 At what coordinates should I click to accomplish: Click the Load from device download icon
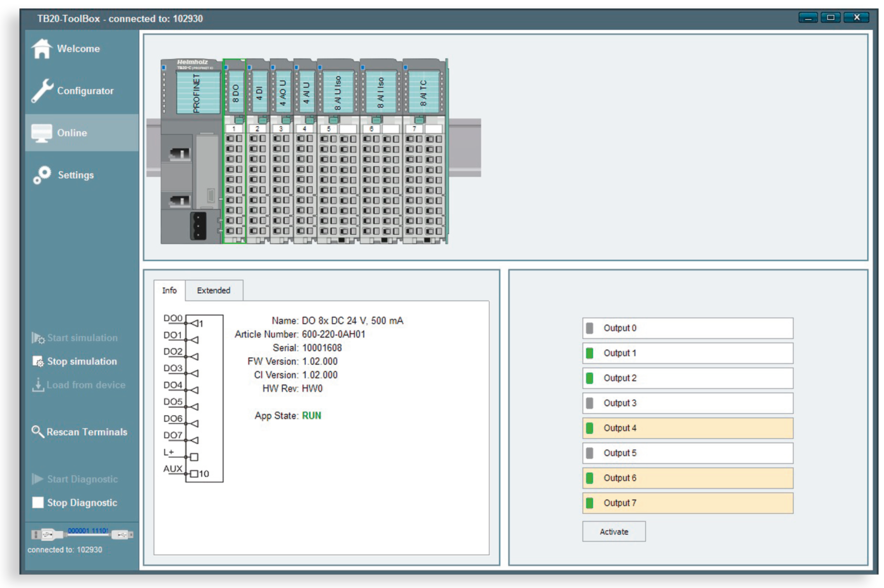click(38, 385)
